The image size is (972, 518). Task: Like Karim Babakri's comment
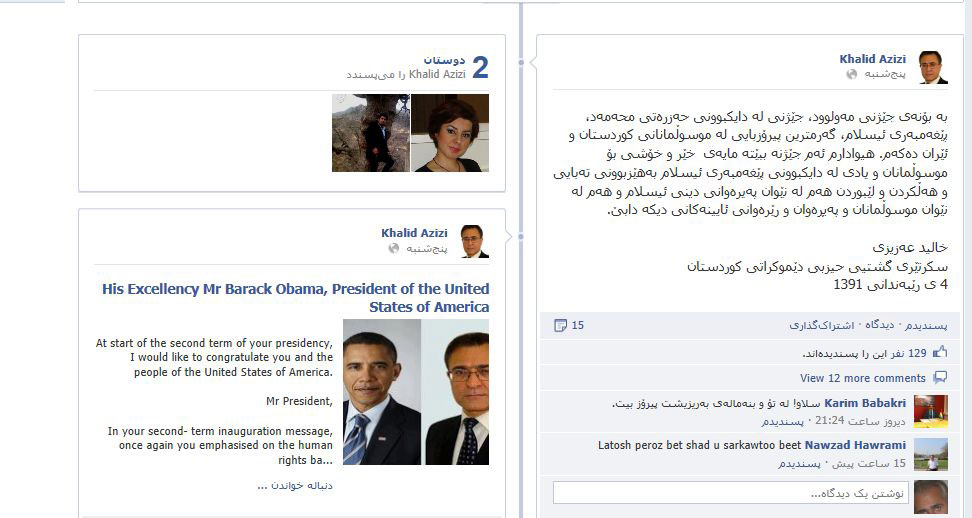click(x=782, y=421)
